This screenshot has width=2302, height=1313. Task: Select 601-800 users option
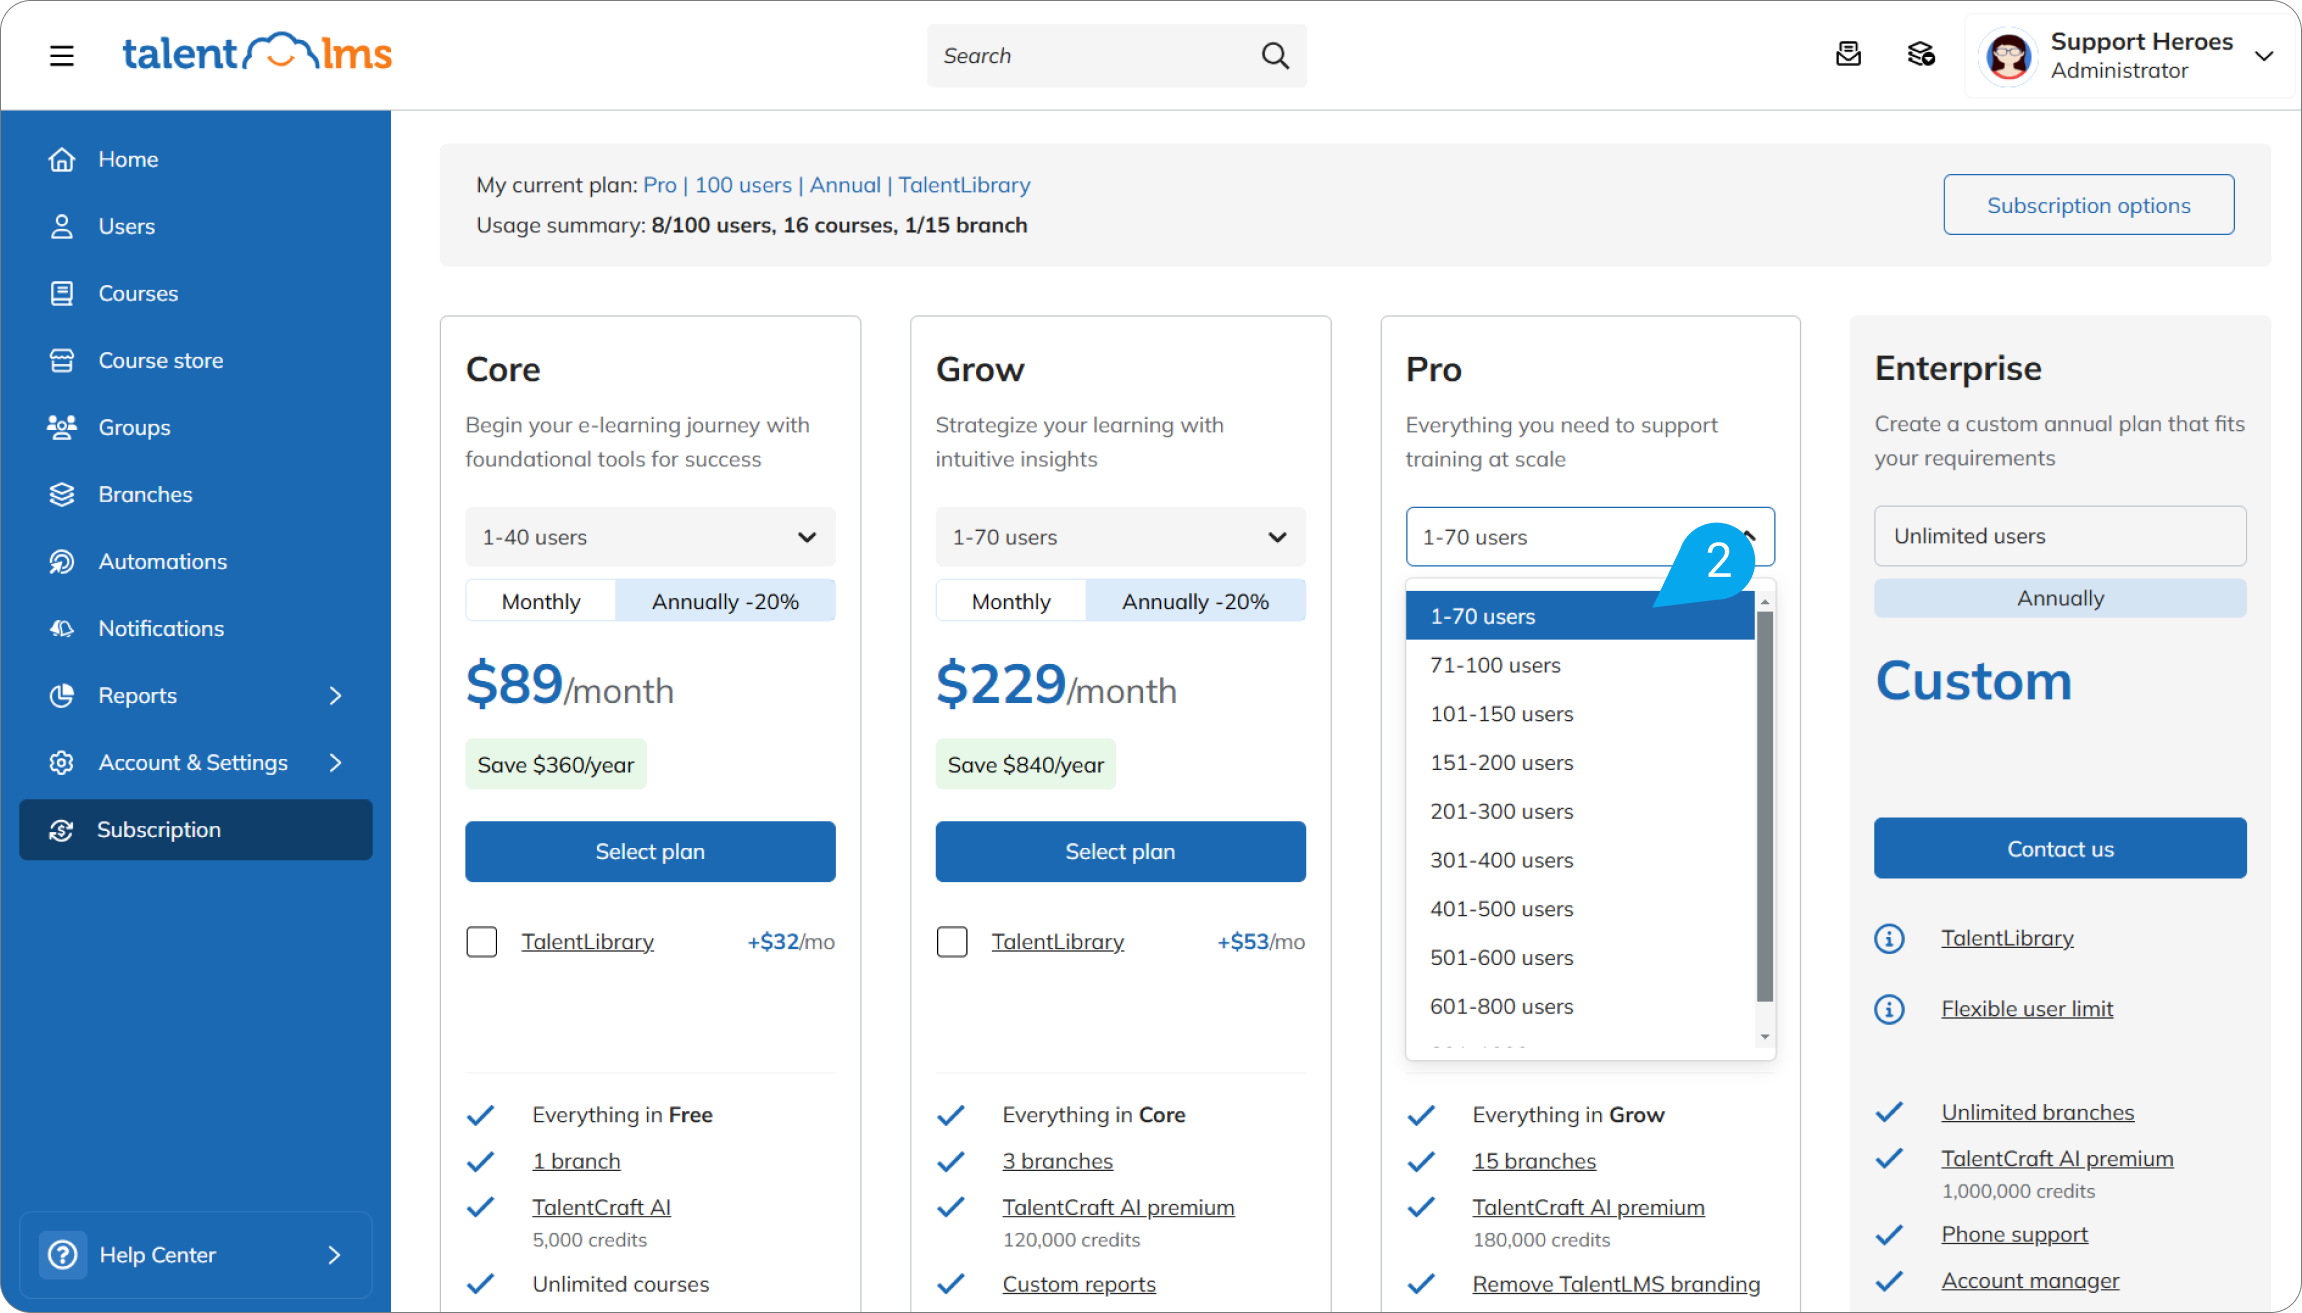click(1580, 1007)
